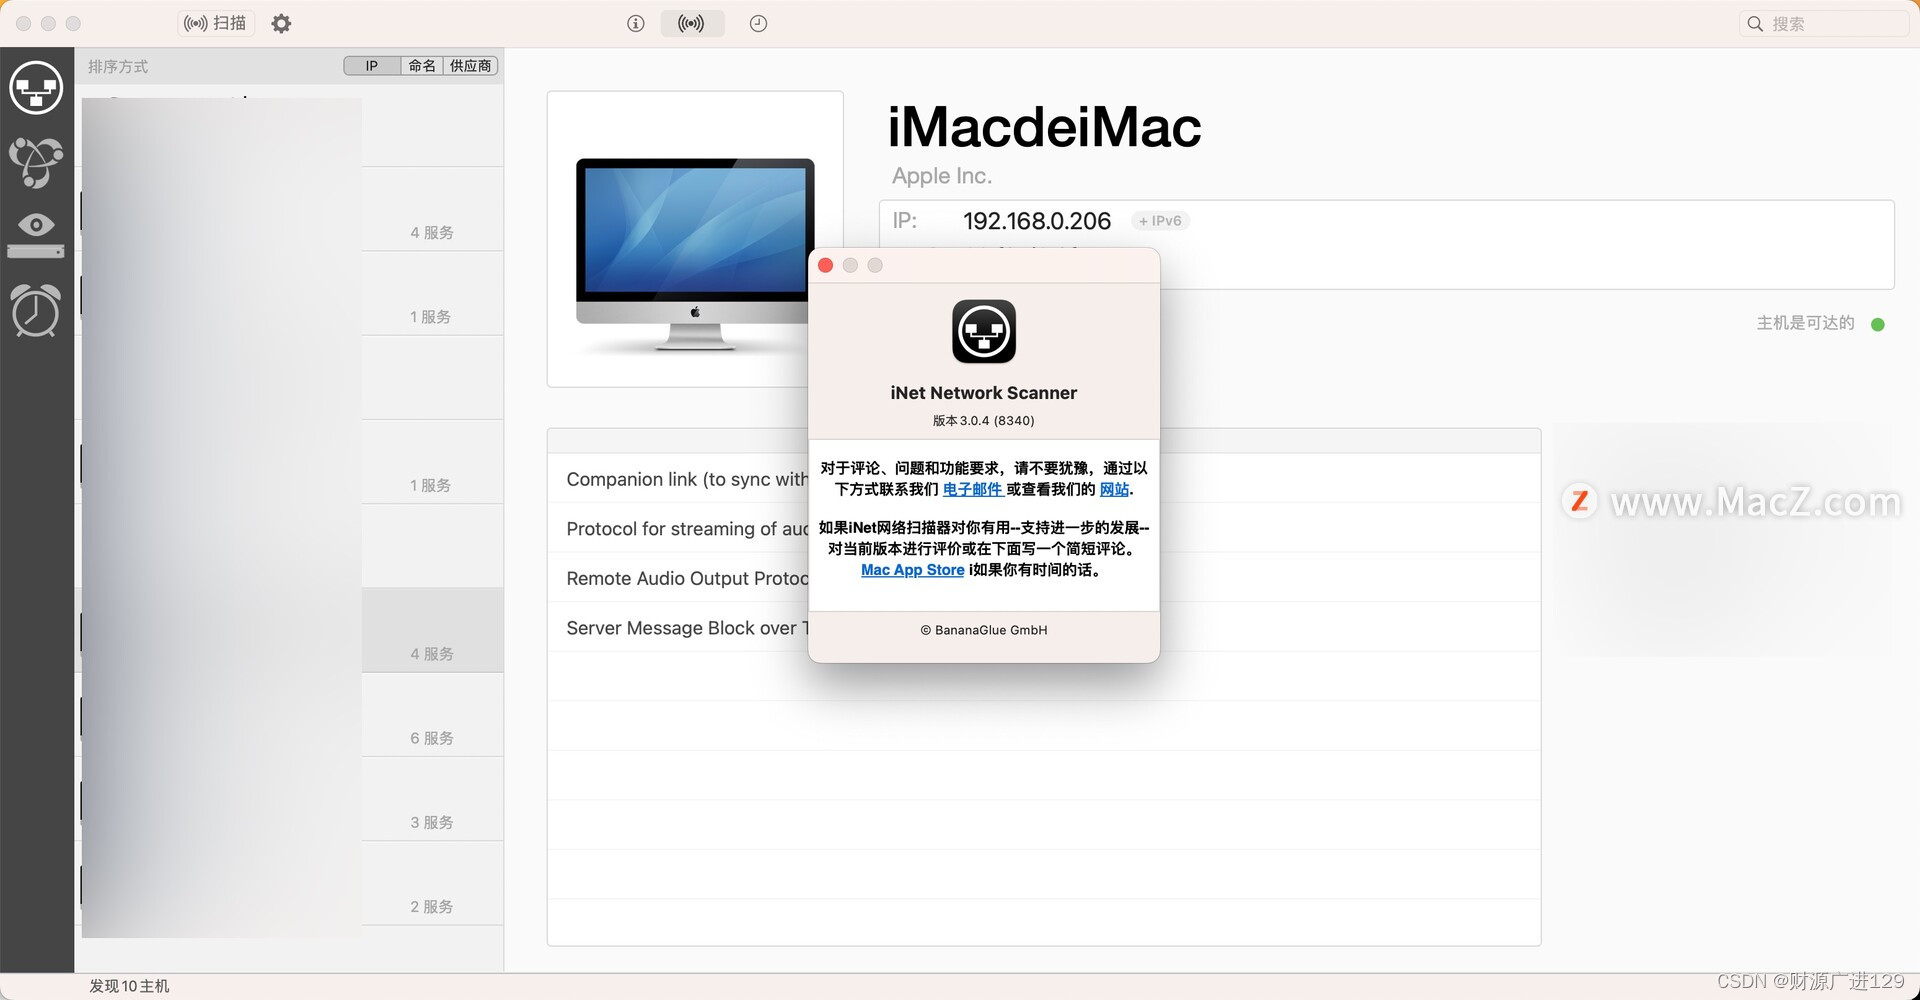Expand the +IPv6 address badge
The height and width of the screenshot is (1000, 1920).
tap(1160, 221)
